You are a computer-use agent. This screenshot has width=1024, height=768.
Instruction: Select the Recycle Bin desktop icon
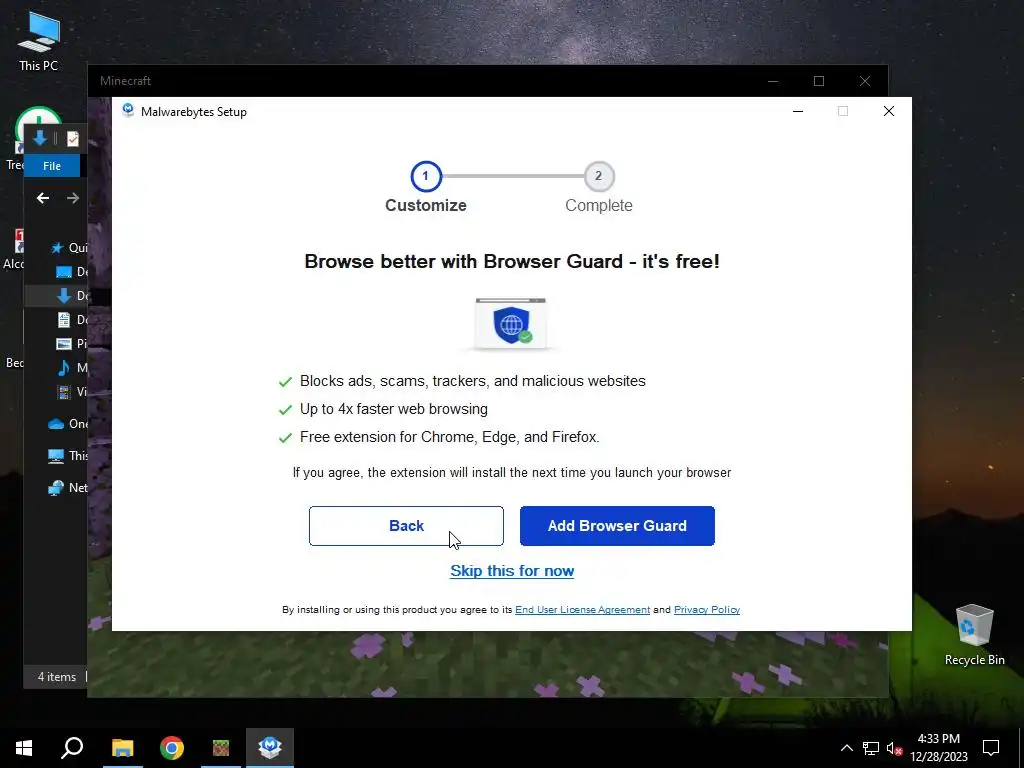[x=974, y=635]
